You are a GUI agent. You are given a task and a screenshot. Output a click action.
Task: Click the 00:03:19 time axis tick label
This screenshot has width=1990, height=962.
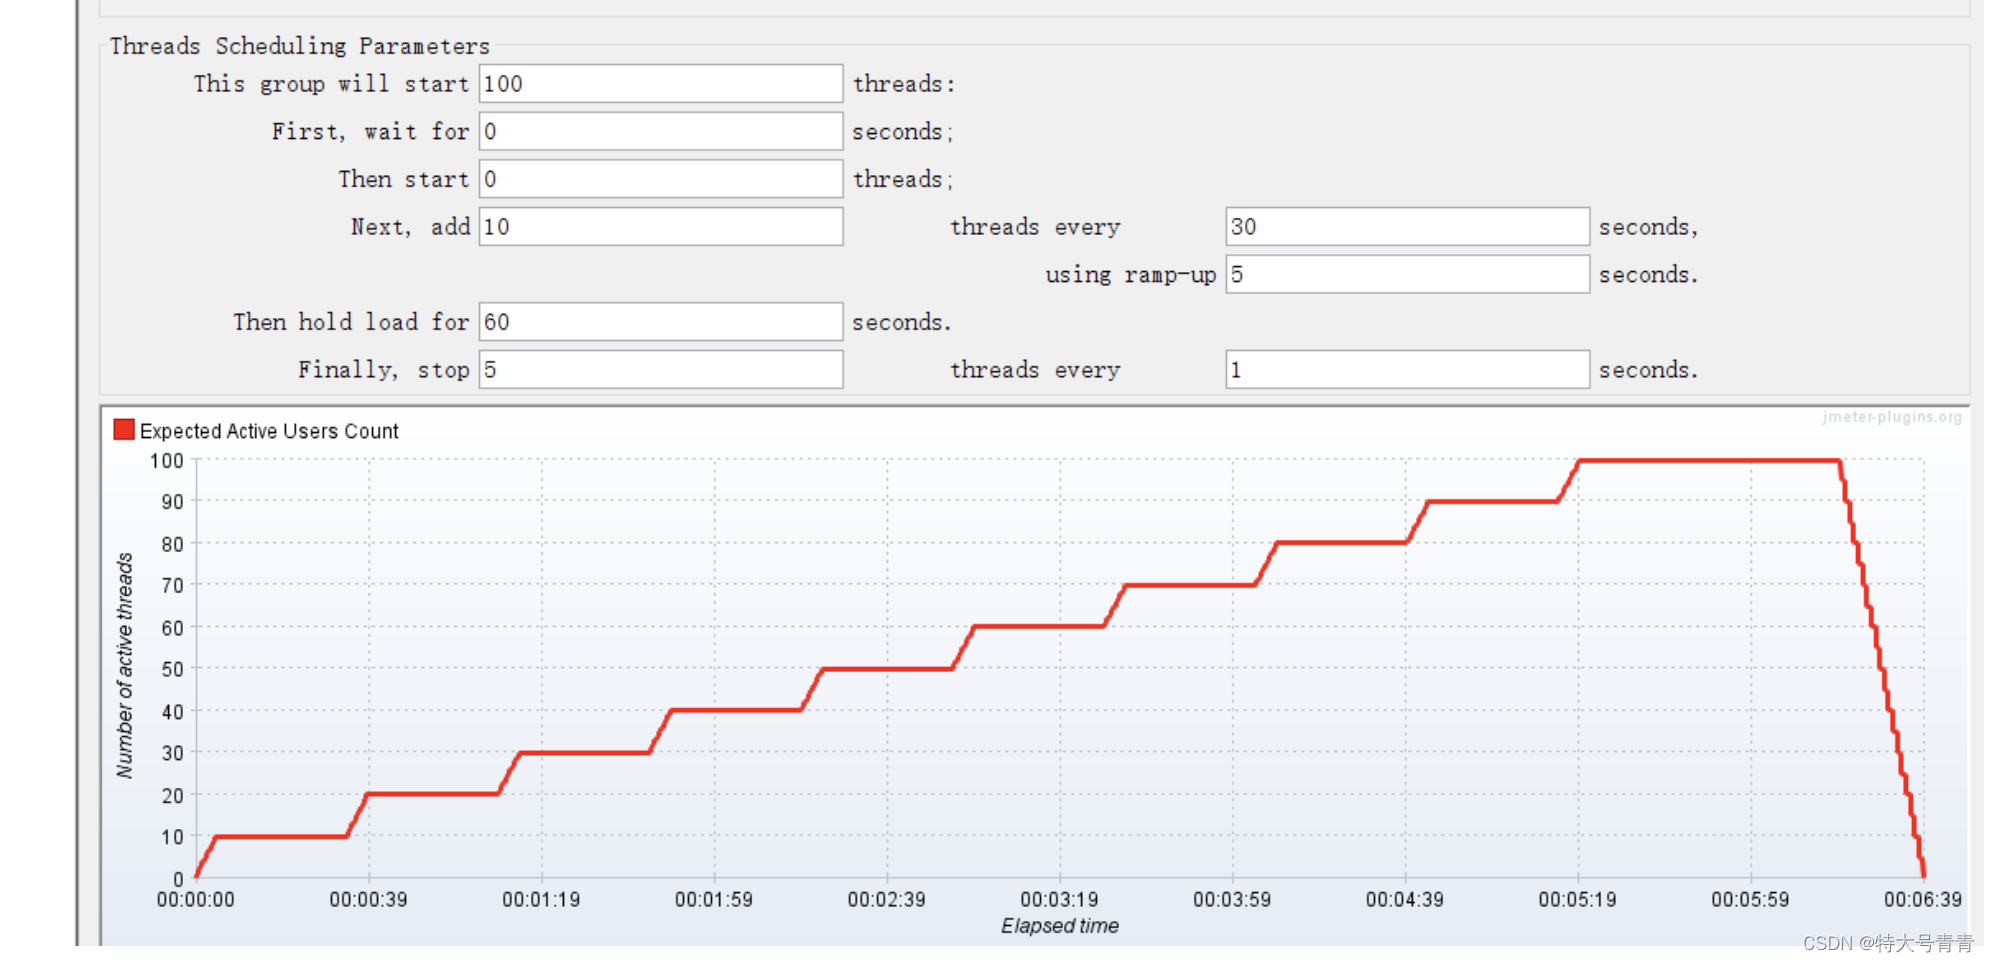tap(1059, 899)
